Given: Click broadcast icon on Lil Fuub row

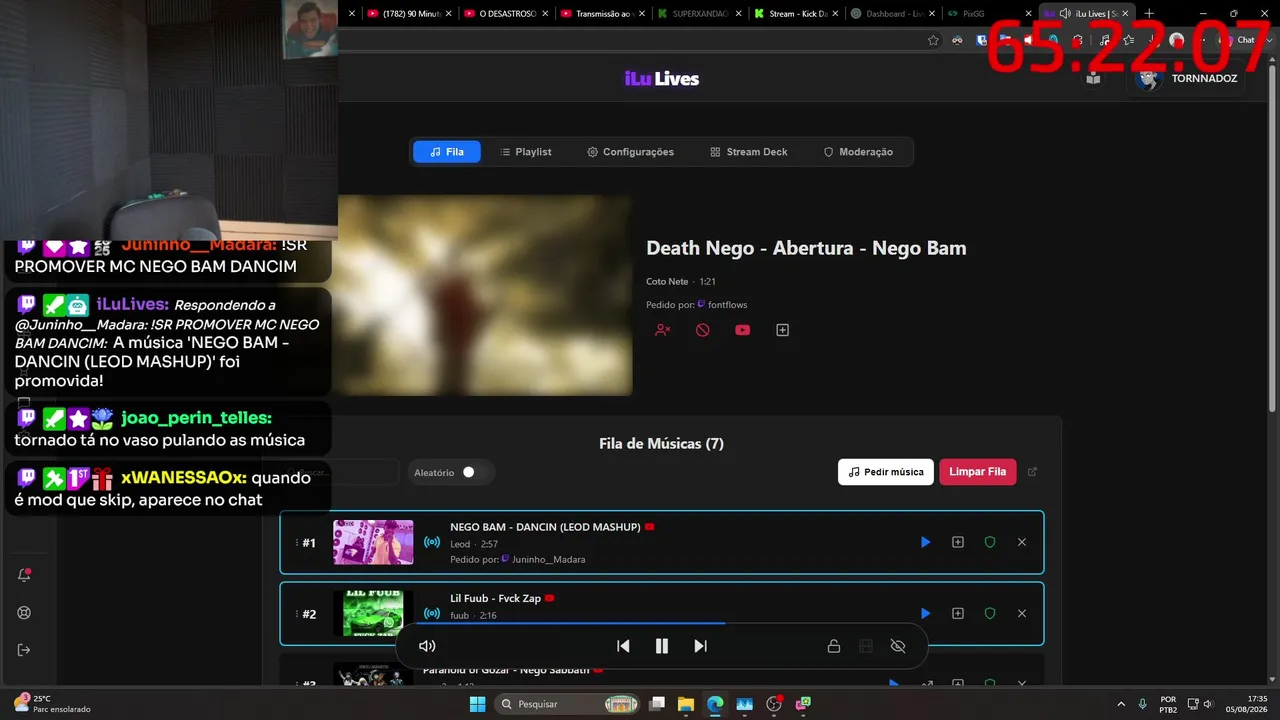Looking at the screenshot, I should point(432,613).
